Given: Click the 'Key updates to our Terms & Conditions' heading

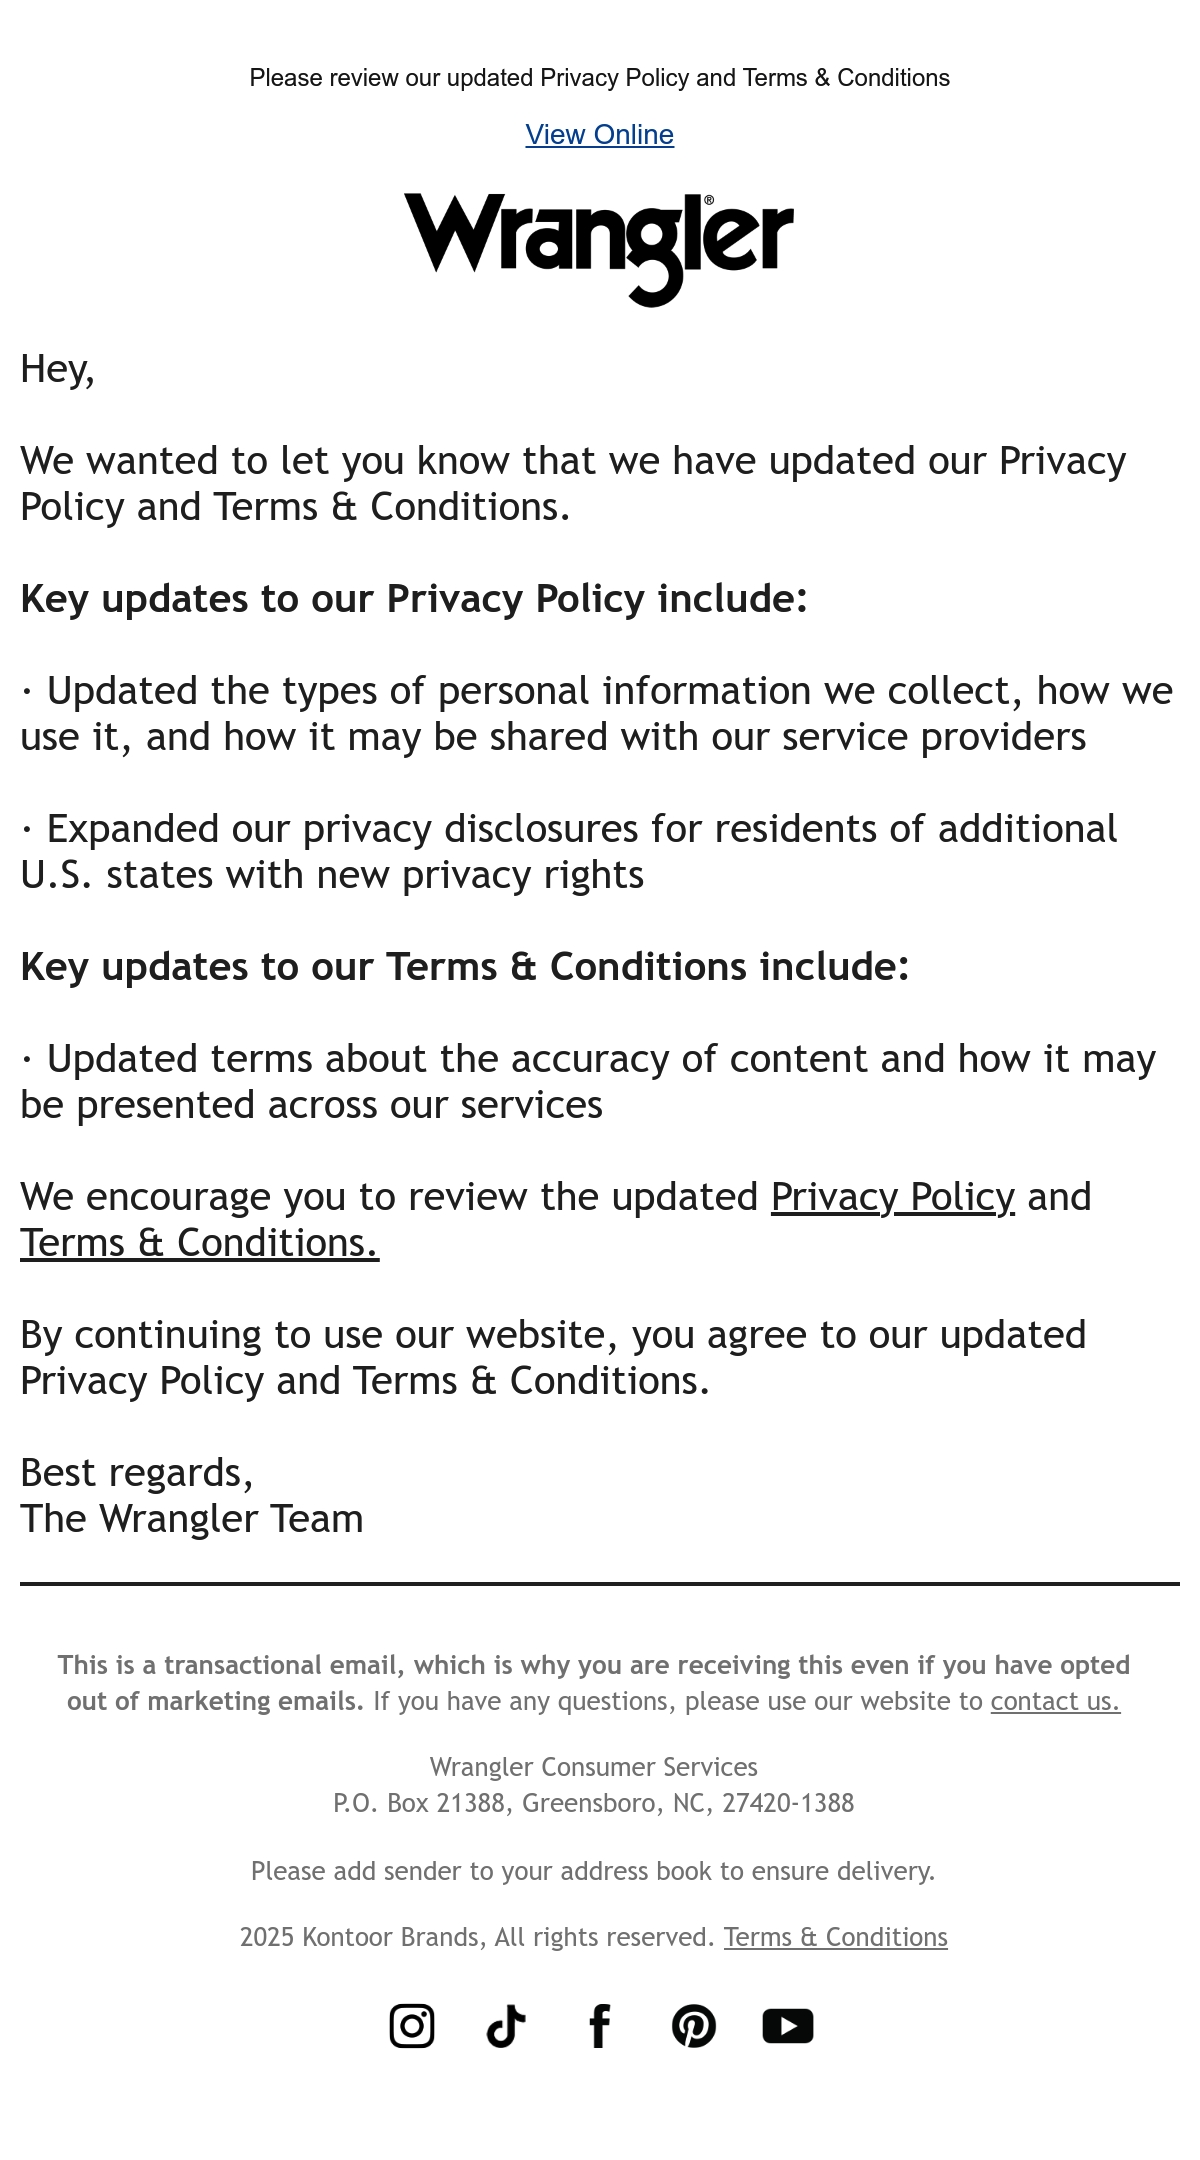Looking at the screenshot, I should pyautogui.click(x=465, y=967).
